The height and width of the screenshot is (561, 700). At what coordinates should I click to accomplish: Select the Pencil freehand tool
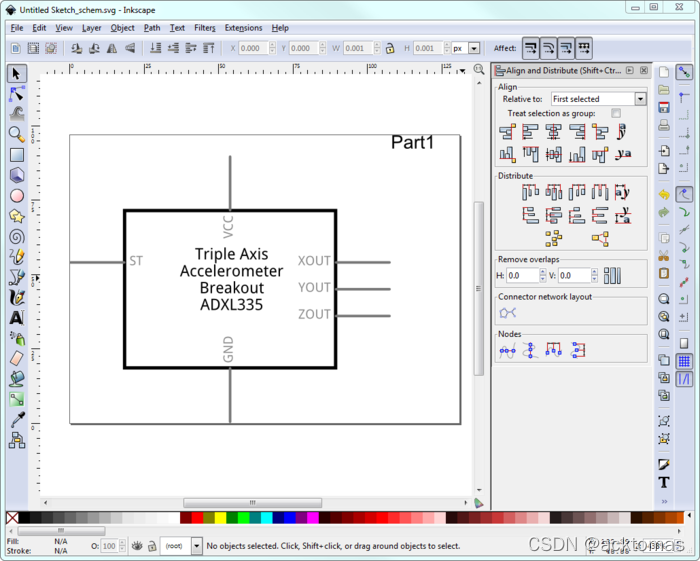[17, 257]
